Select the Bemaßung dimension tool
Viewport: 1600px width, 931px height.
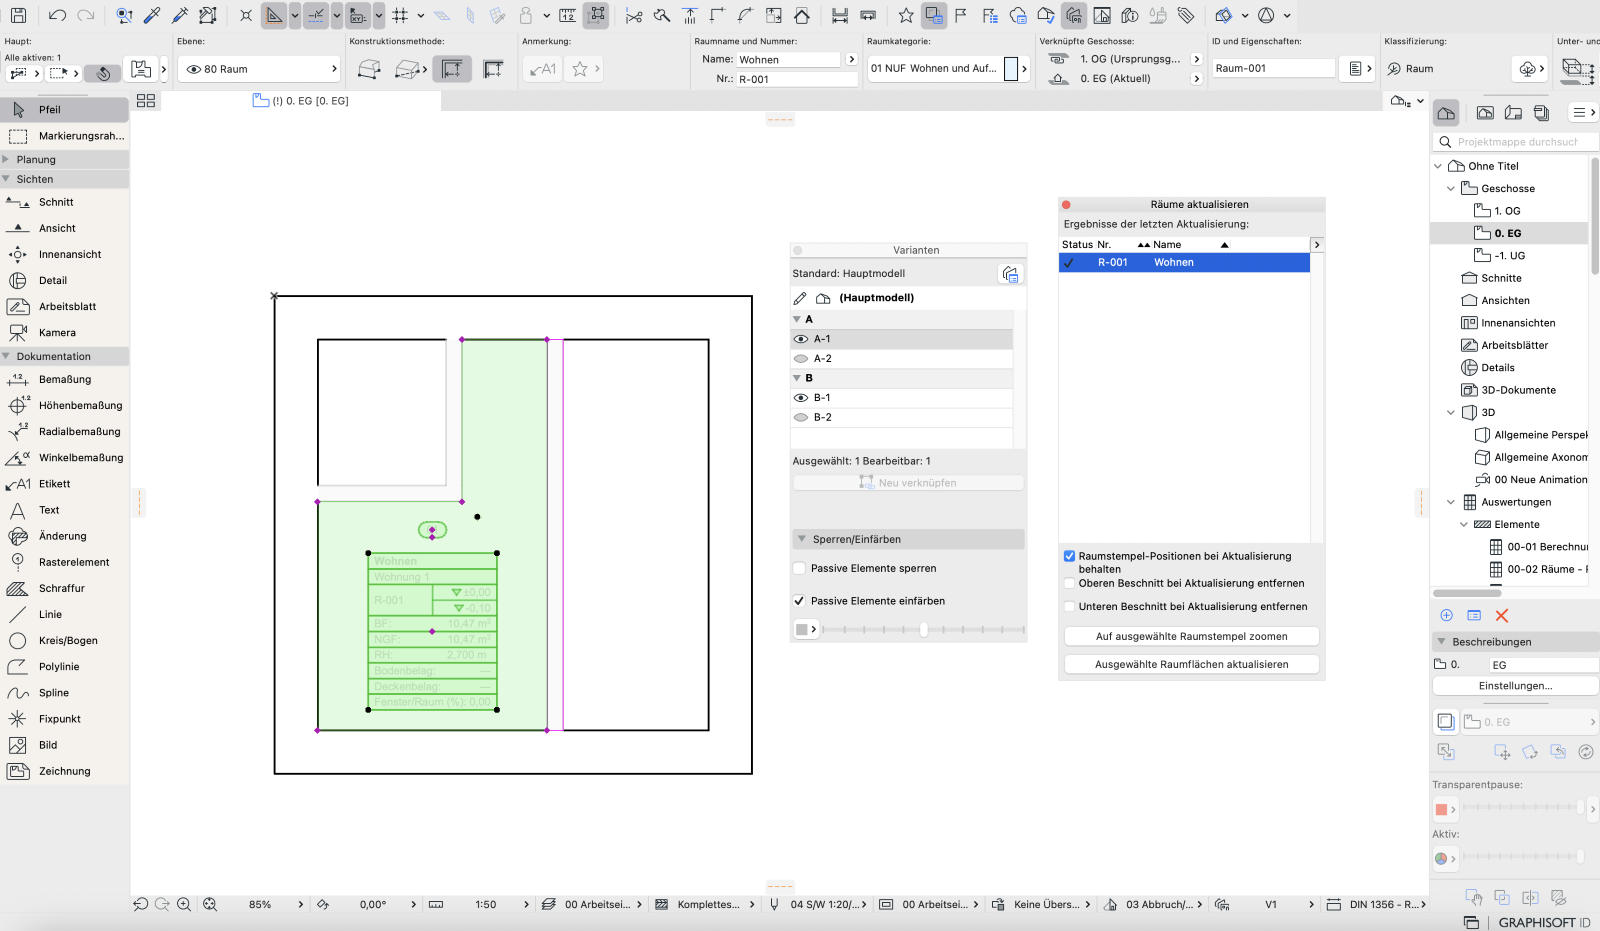tap(64, 379)
